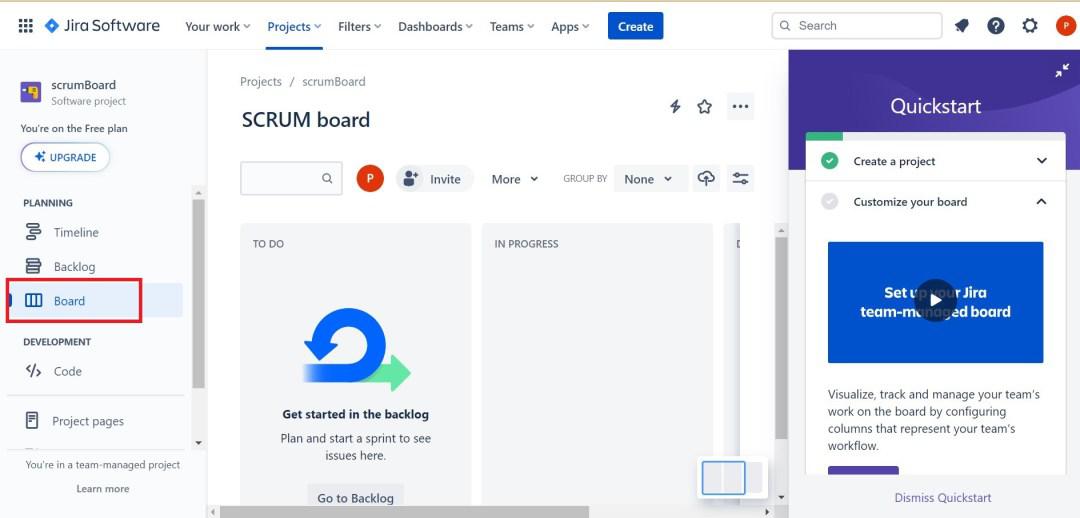Click Learn more link in sidebar
The width and height of the screenshot is (1080, 518).
pyautogui.click(x=103, y=488)
